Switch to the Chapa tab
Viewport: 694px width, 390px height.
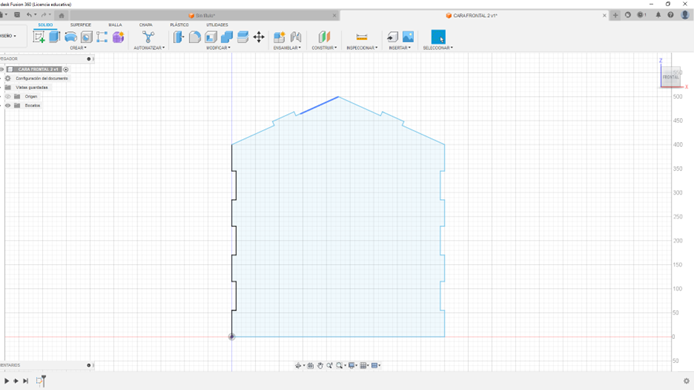[x=146, y=25]
